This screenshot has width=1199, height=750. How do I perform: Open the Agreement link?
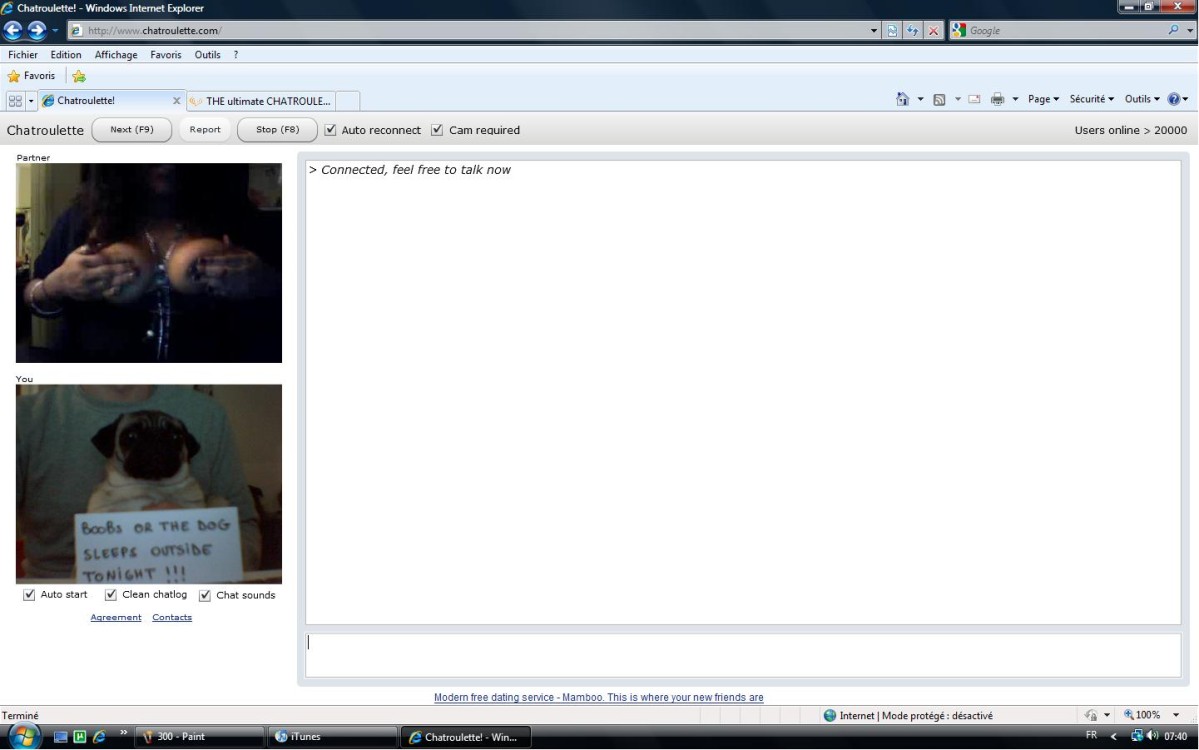point(115,618)
